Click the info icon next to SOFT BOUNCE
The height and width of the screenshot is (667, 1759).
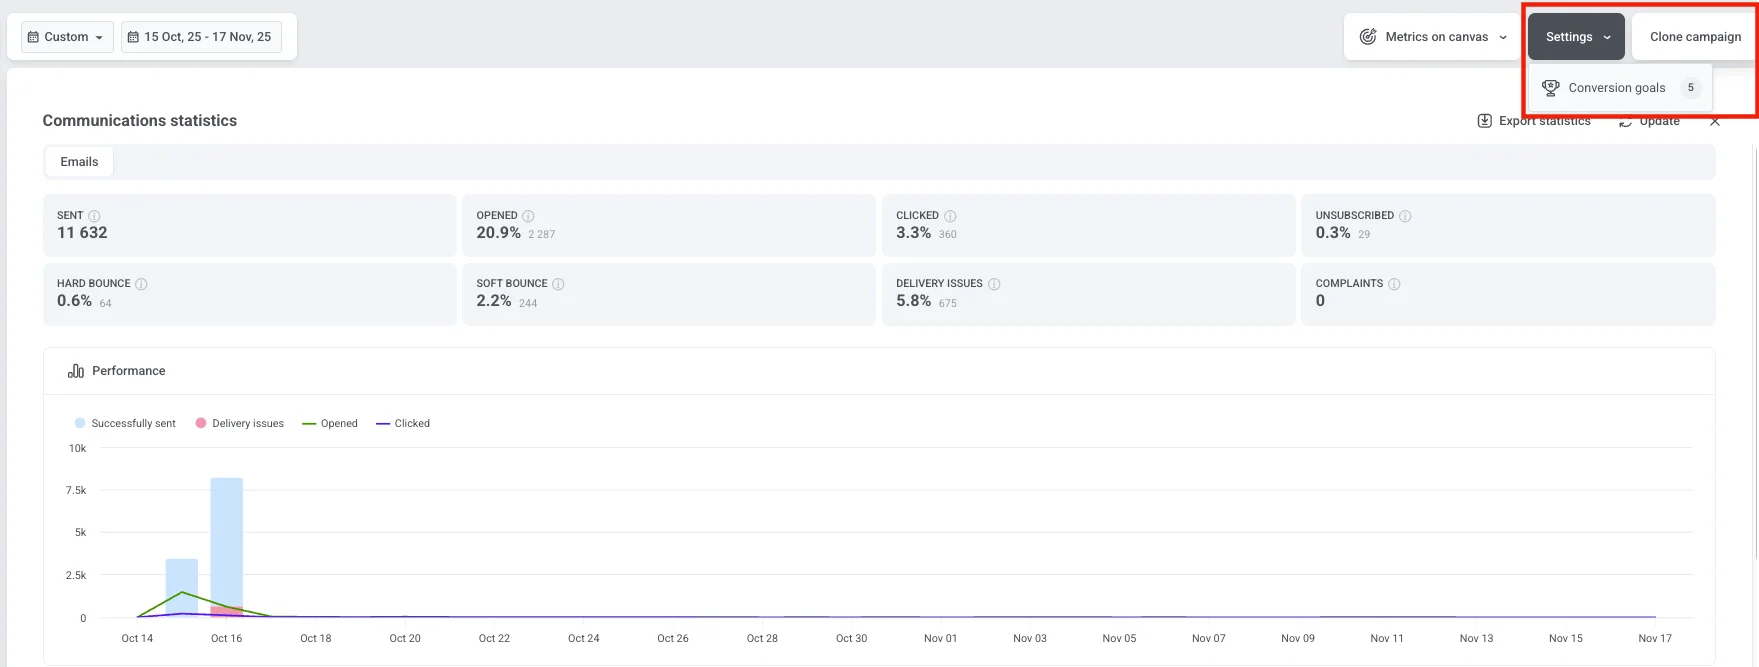[x=558, y=284]
